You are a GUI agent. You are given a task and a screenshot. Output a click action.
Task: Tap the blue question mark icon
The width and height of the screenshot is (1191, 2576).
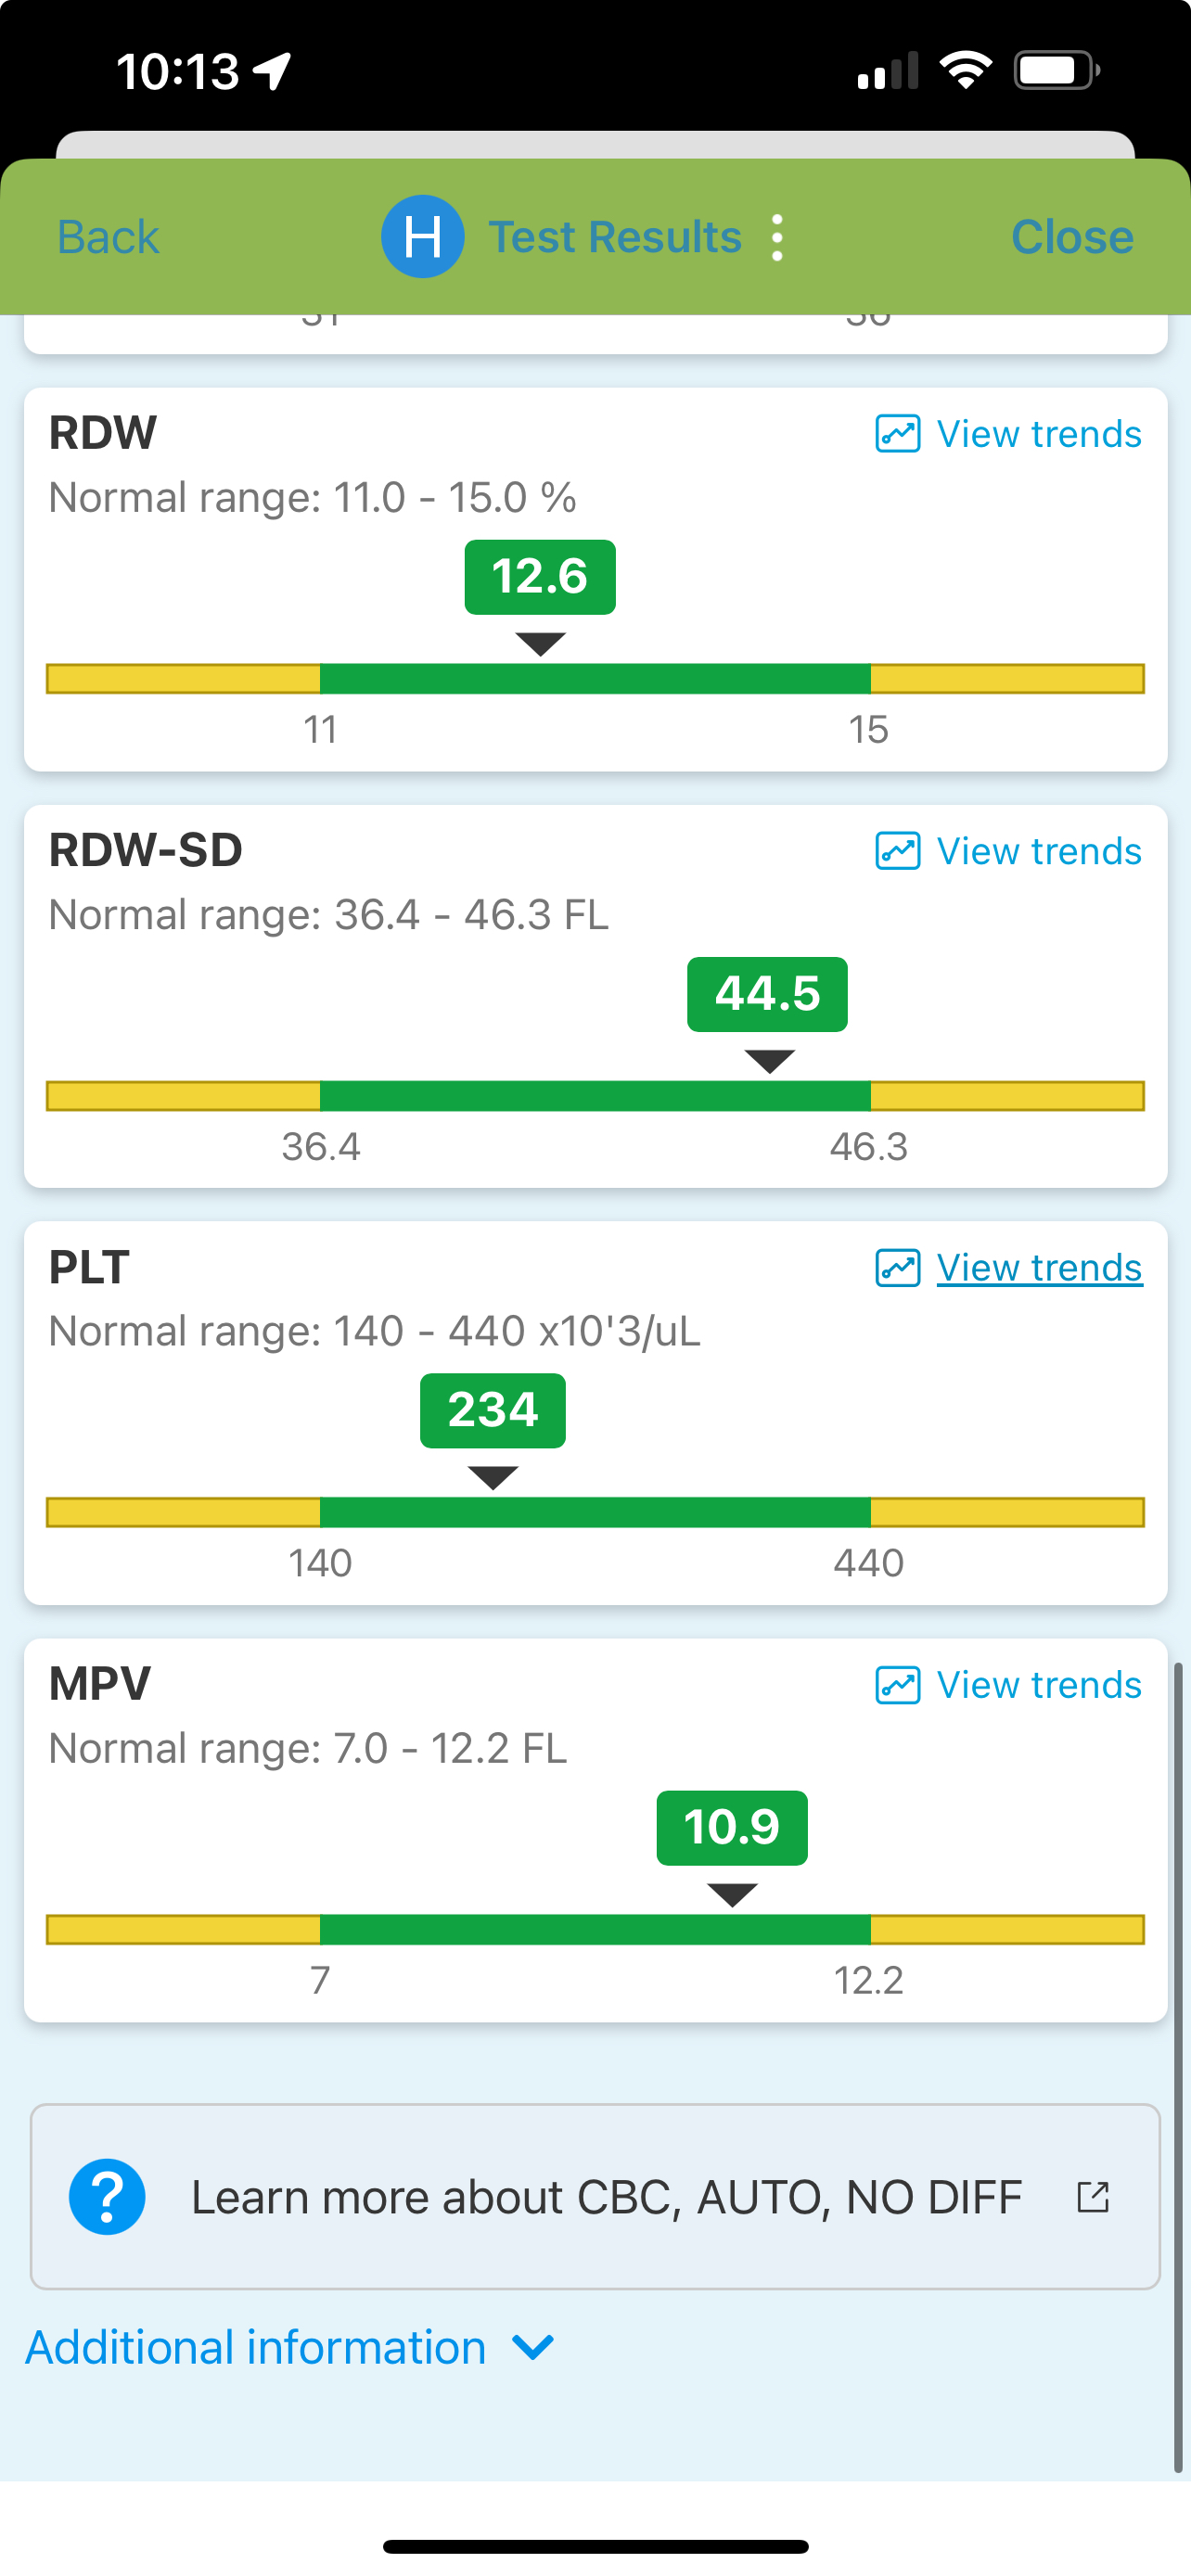pyautogui.click(x=107, y=2197)
